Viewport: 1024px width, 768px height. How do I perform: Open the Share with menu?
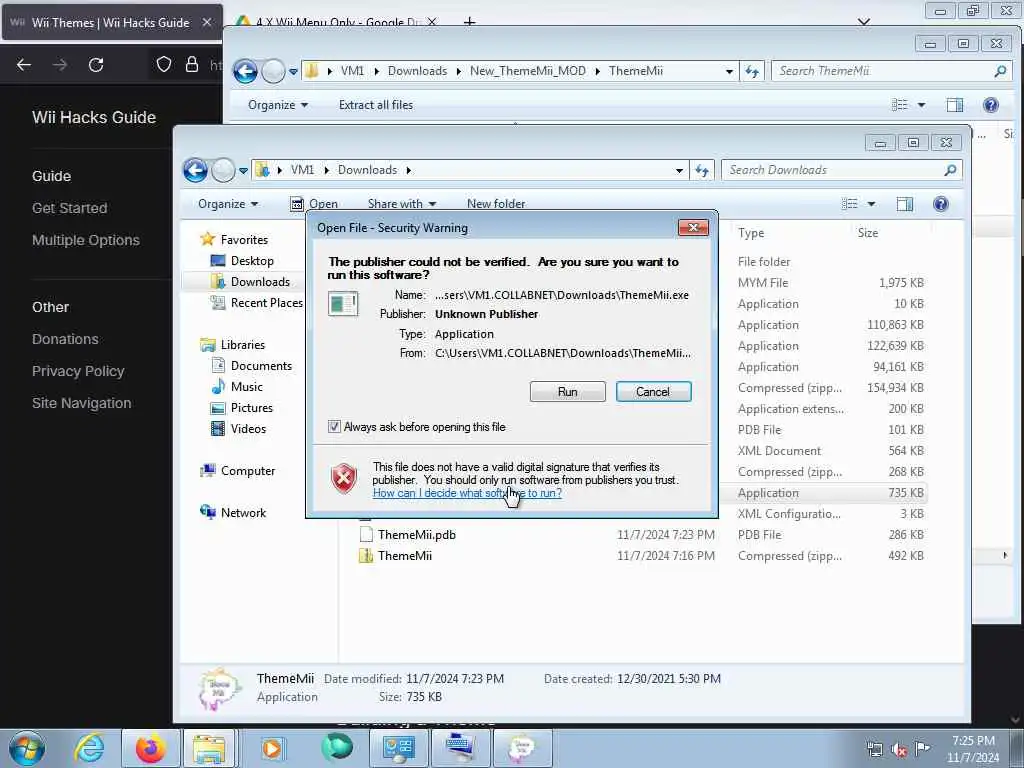[402, 204]
